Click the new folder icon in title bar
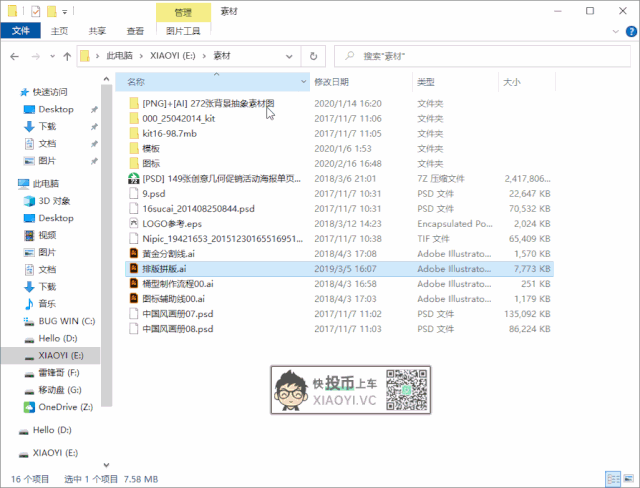The width and height of the screenshot is (640, 488). tap(51, 11)
